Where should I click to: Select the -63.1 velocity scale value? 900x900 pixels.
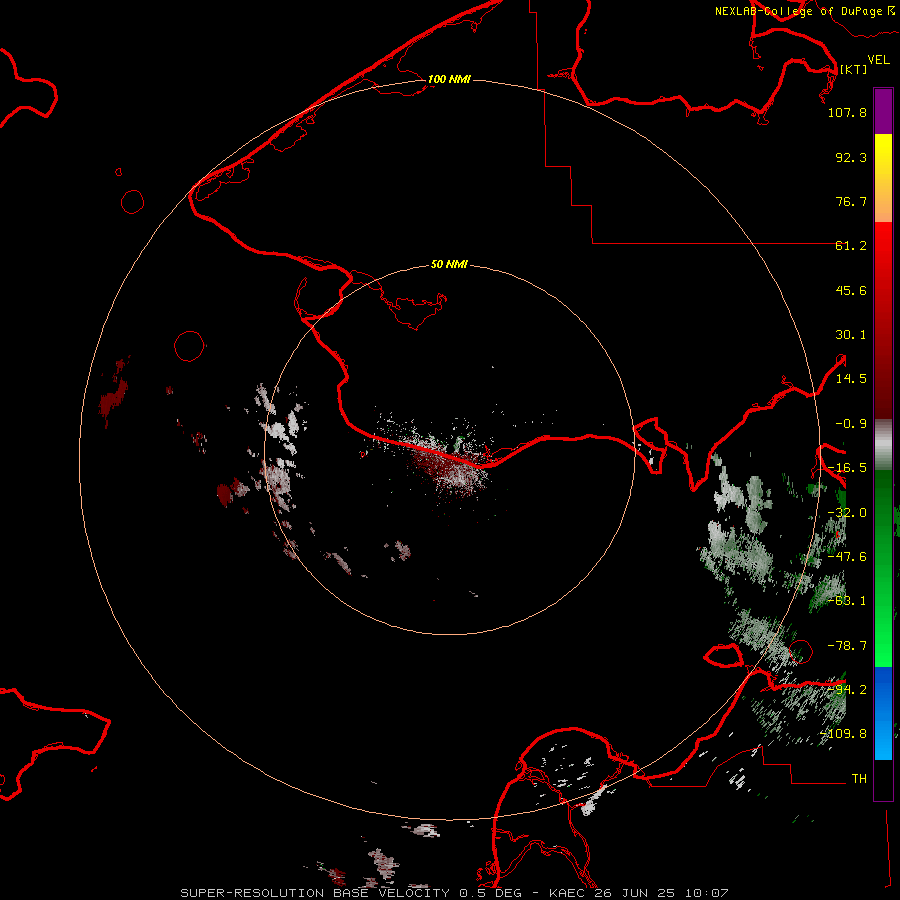click(x=847, y=601)
